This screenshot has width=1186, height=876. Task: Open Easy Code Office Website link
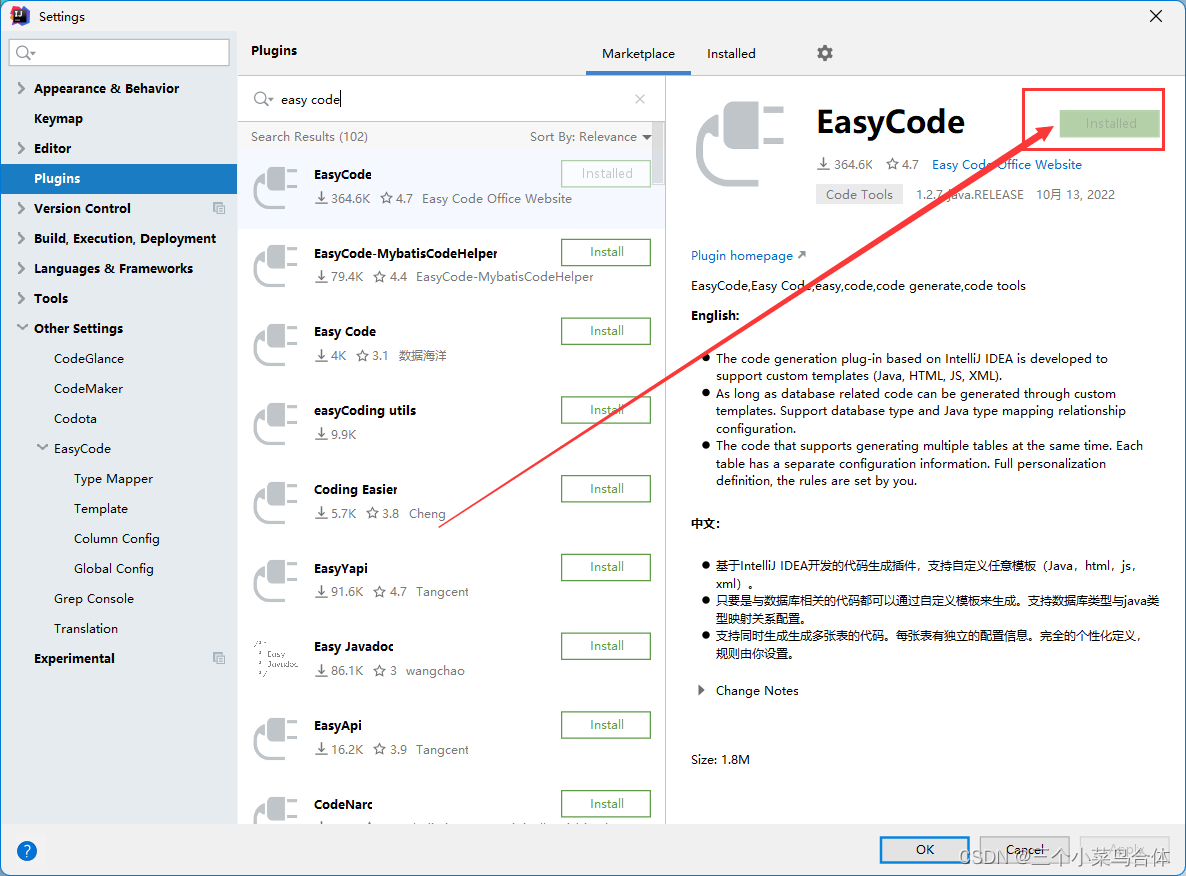[x=1006, y=164]
